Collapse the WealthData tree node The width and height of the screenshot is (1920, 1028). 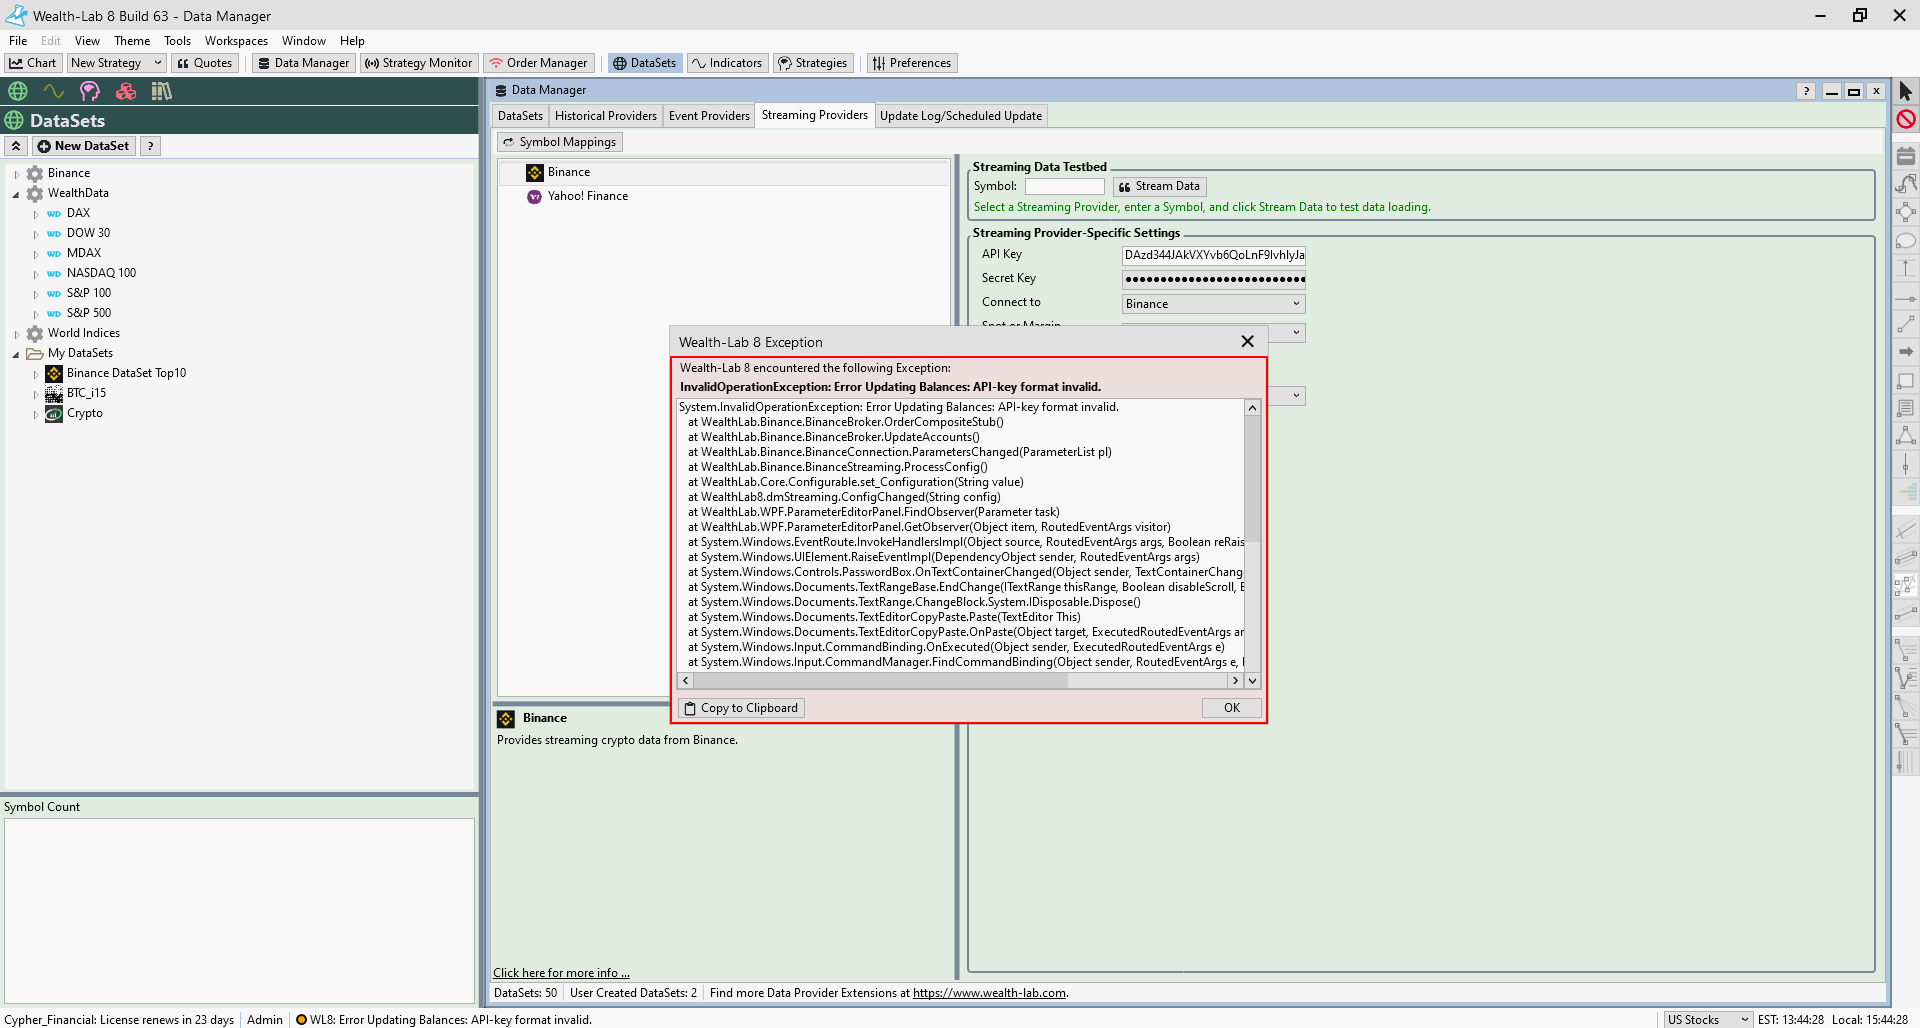coord(16,194)
